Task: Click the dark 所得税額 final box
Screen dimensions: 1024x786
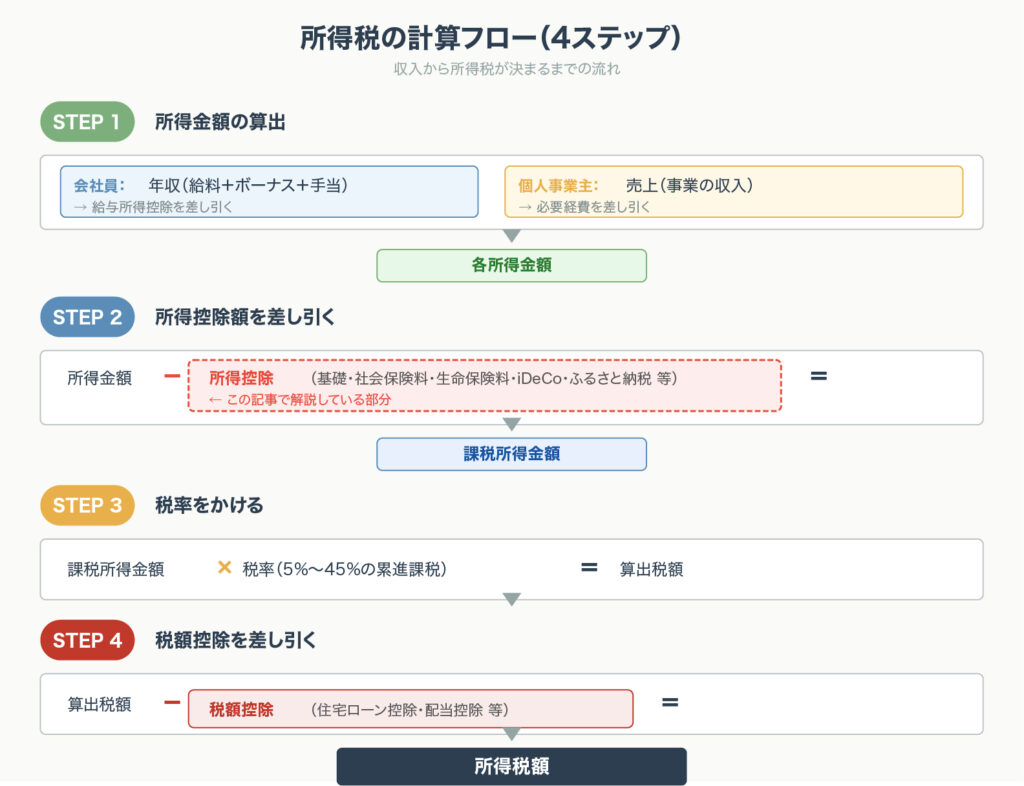Action: pos(511,766)
